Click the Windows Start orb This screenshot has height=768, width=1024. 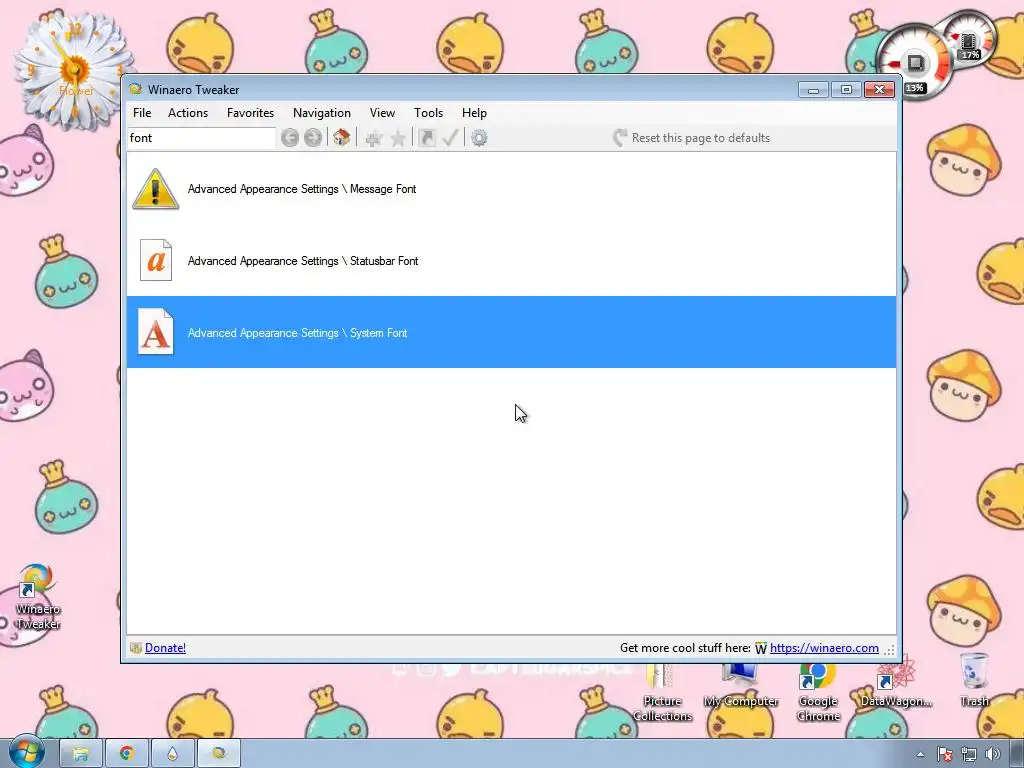pyautogui.click(x=26, y=752)
